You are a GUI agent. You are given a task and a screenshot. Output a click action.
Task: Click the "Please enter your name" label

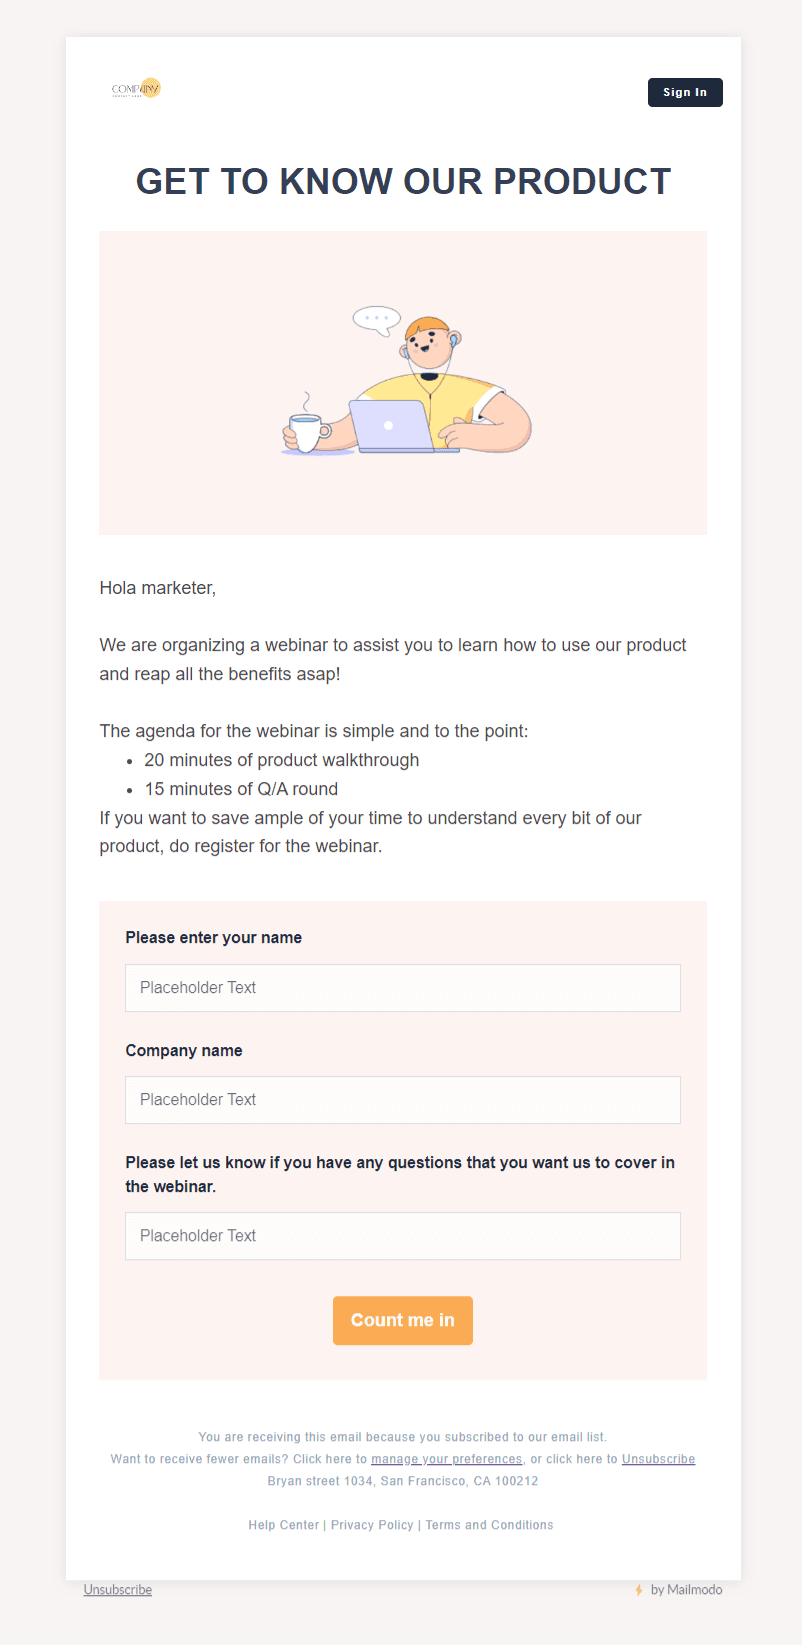pos(214,938)
